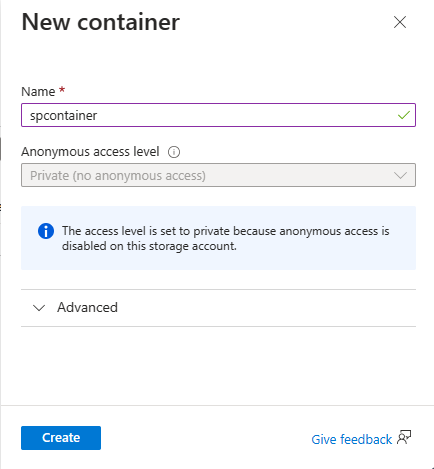The image size is (434, 469).
Task: Expand the Advanced section using its chevron
Action: pos(39,308)
